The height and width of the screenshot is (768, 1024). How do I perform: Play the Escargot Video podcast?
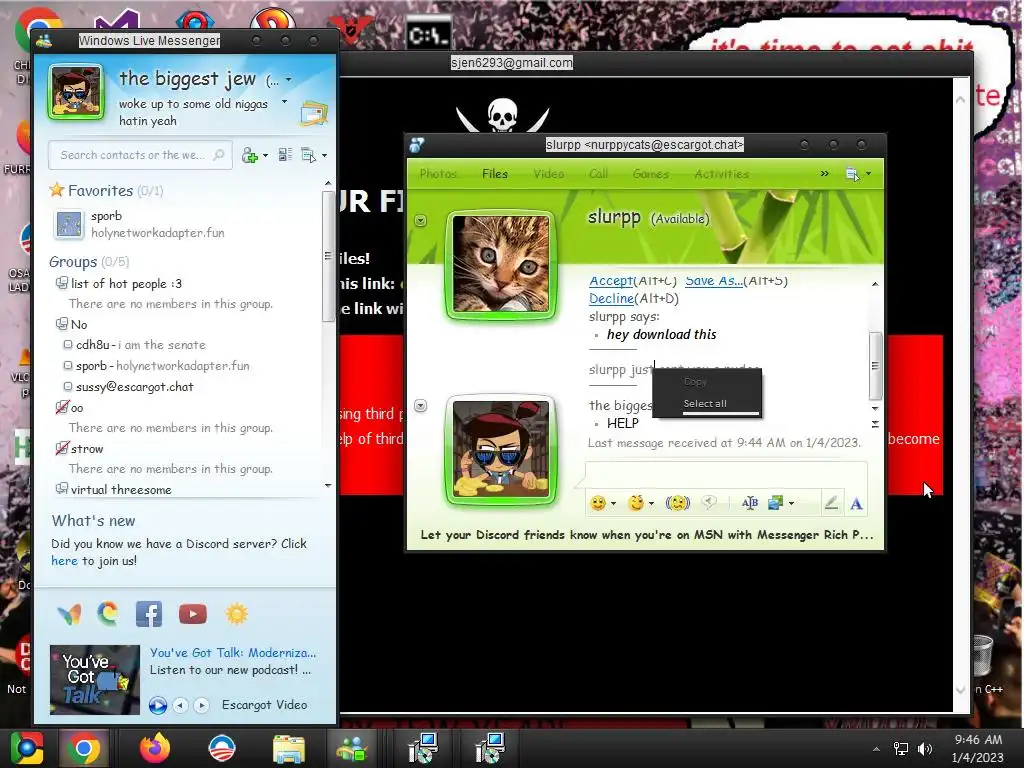pos(157,705)
